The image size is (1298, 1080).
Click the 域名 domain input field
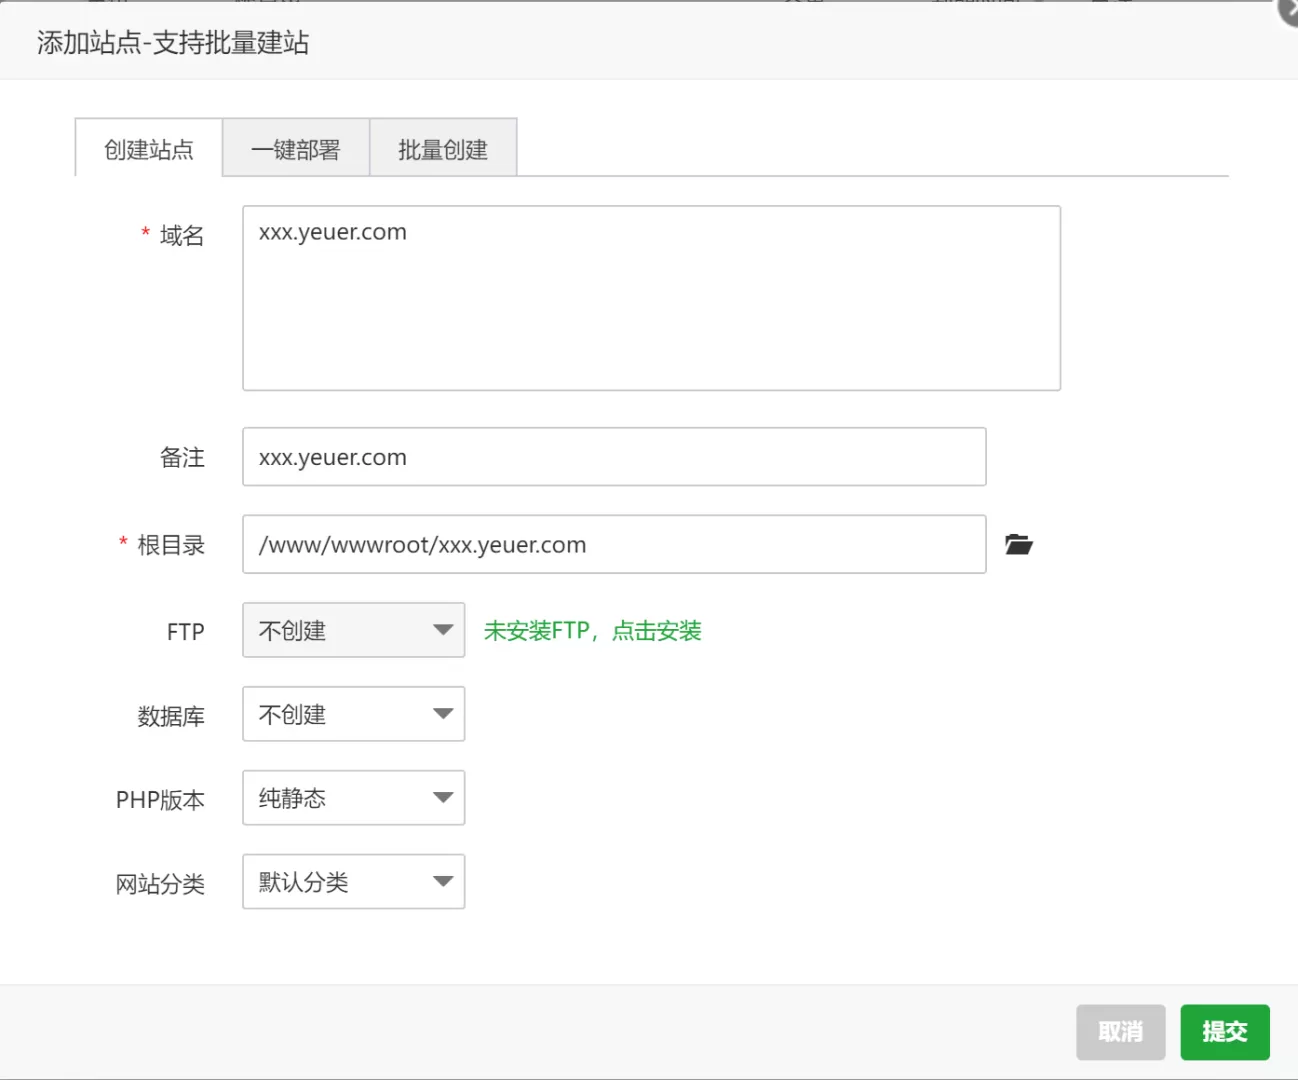[x=651, y=297]
